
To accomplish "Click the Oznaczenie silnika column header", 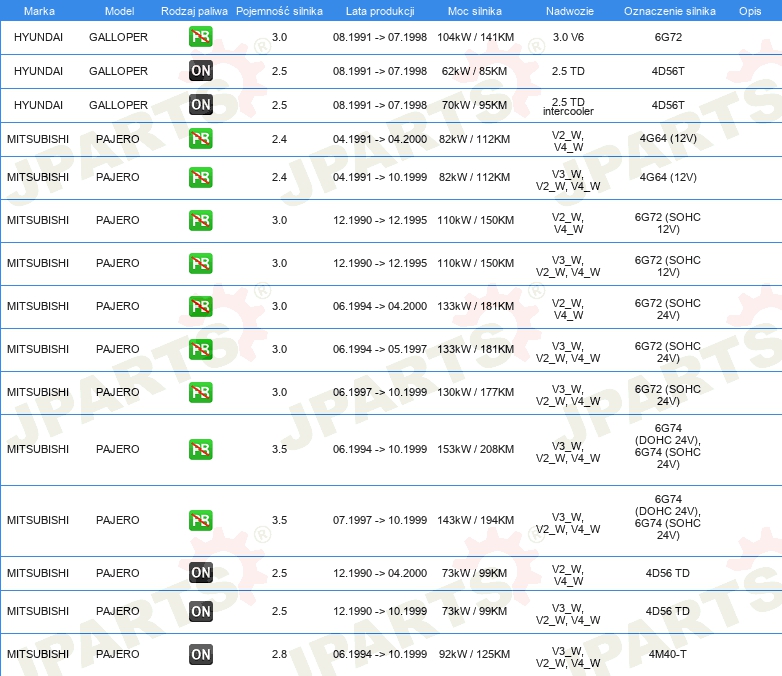I will point(670,11).
